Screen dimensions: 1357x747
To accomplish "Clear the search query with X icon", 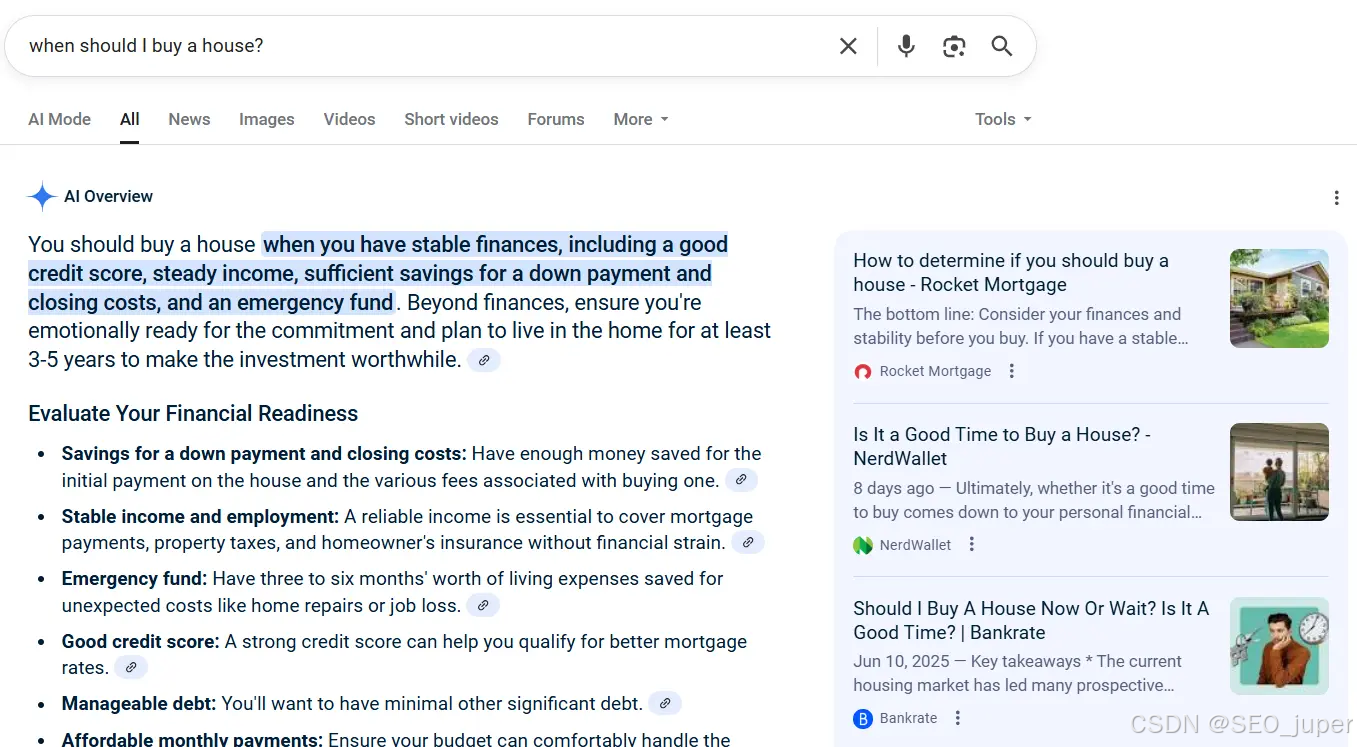I will tap(848, 46).
